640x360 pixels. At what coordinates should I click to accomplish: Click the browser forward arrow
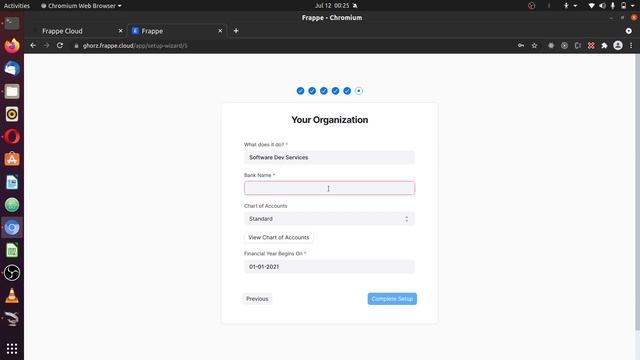pyautogui.click(x=46, y=45)
